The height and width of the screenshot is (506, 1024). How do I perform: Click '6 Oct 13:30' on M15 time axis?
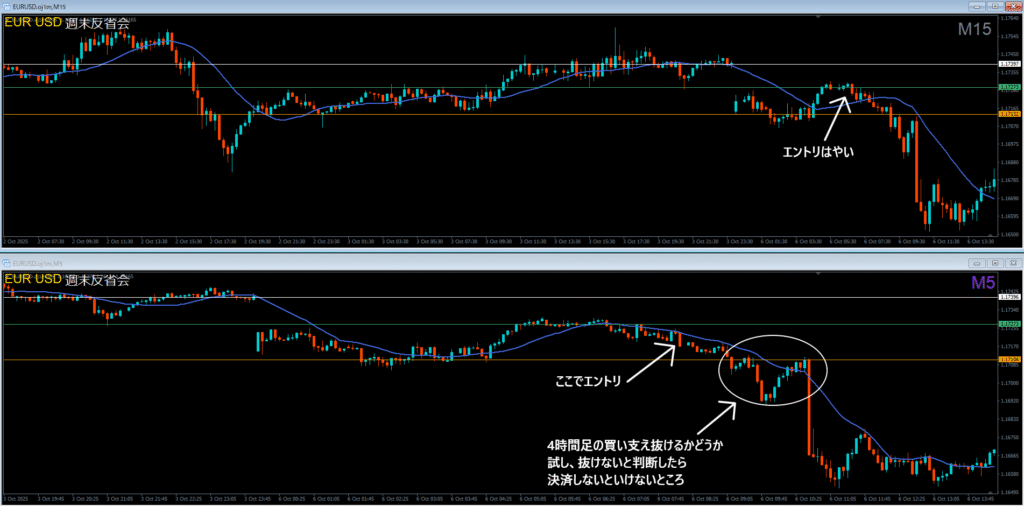(982, 241)
